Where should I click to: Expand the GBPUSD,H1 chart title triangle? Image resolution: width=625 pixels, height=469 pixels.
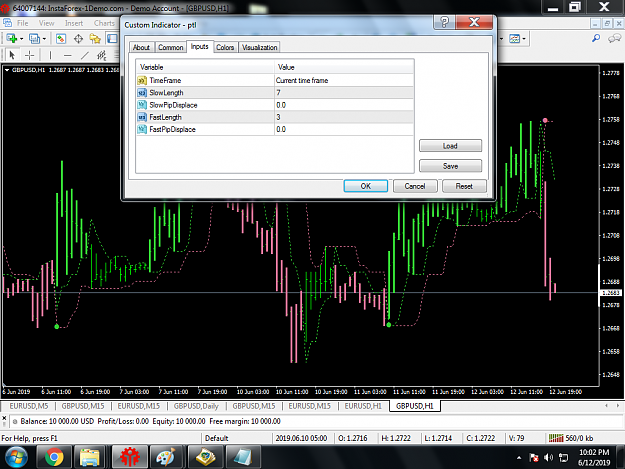(x=7, y=70)
